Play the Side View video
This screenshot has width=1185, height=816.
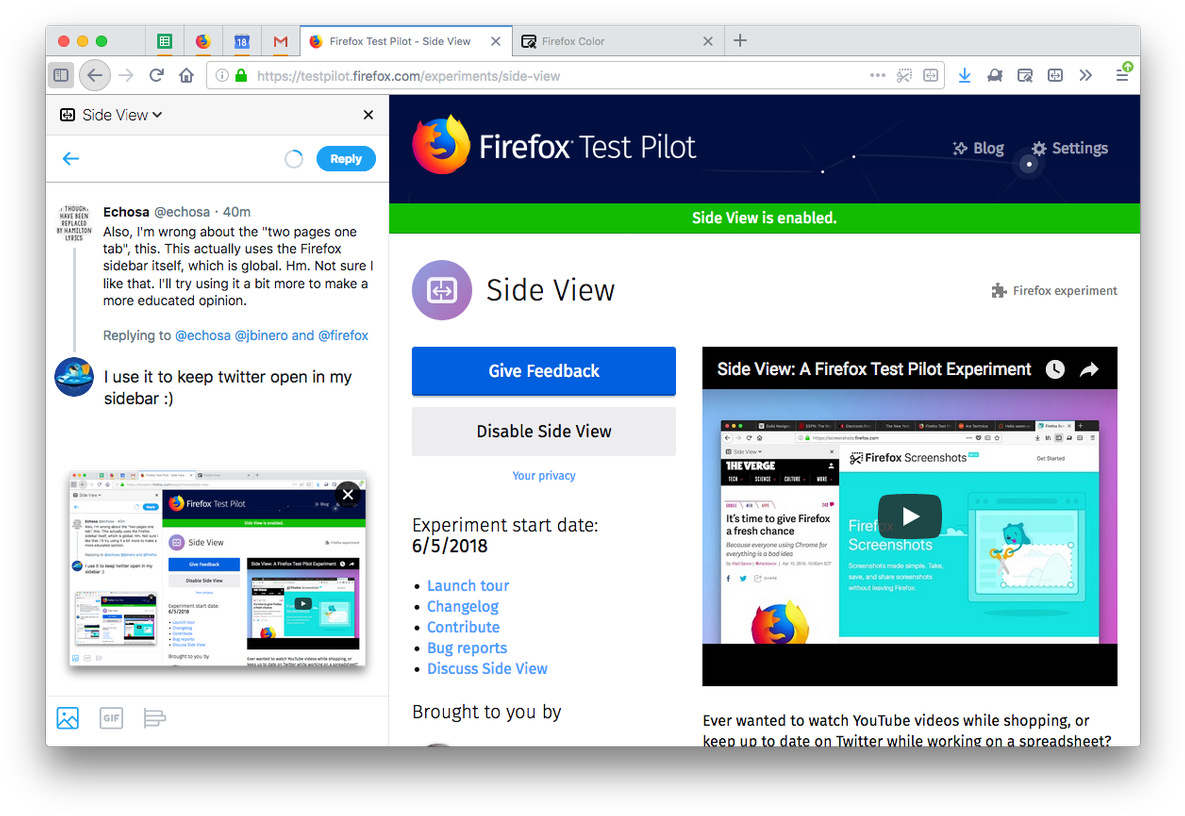click(x=910, y=516)
